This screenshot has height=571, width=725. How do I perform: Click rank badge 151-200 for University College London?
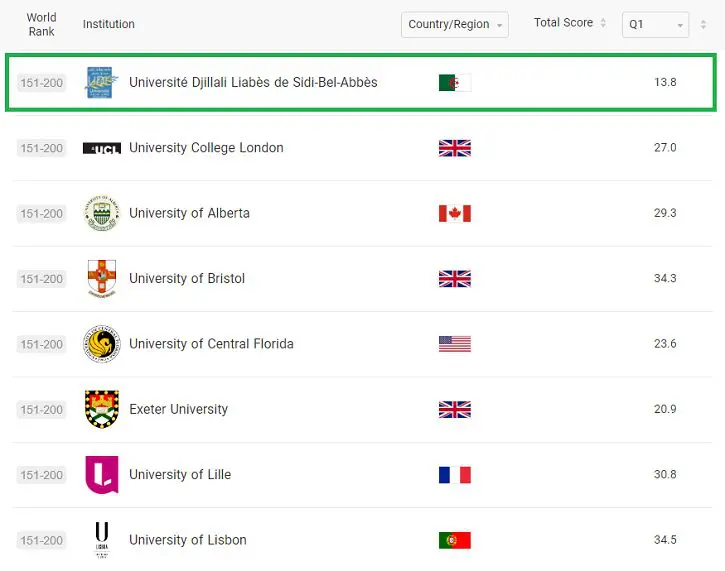(42, 148)
